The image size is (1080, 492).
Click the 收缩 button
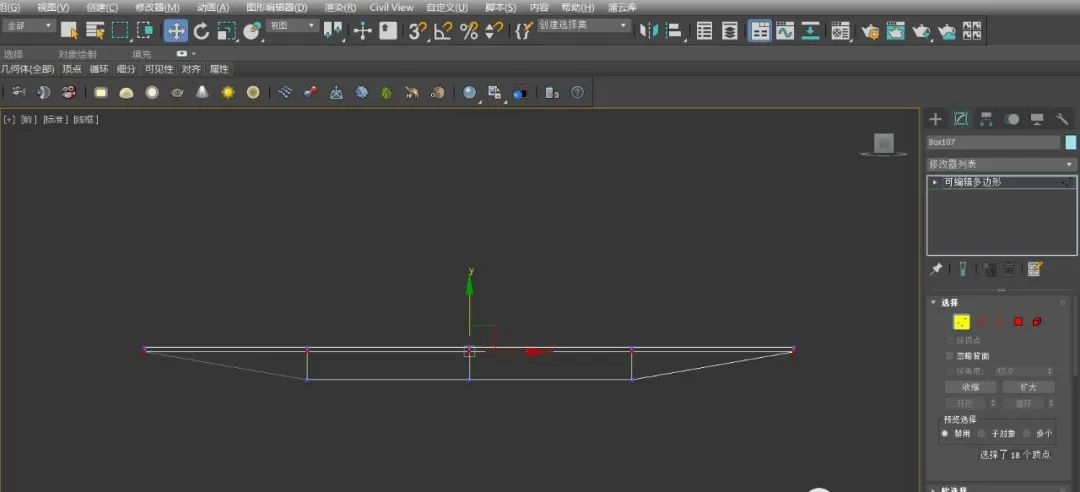tap(970, 387)
